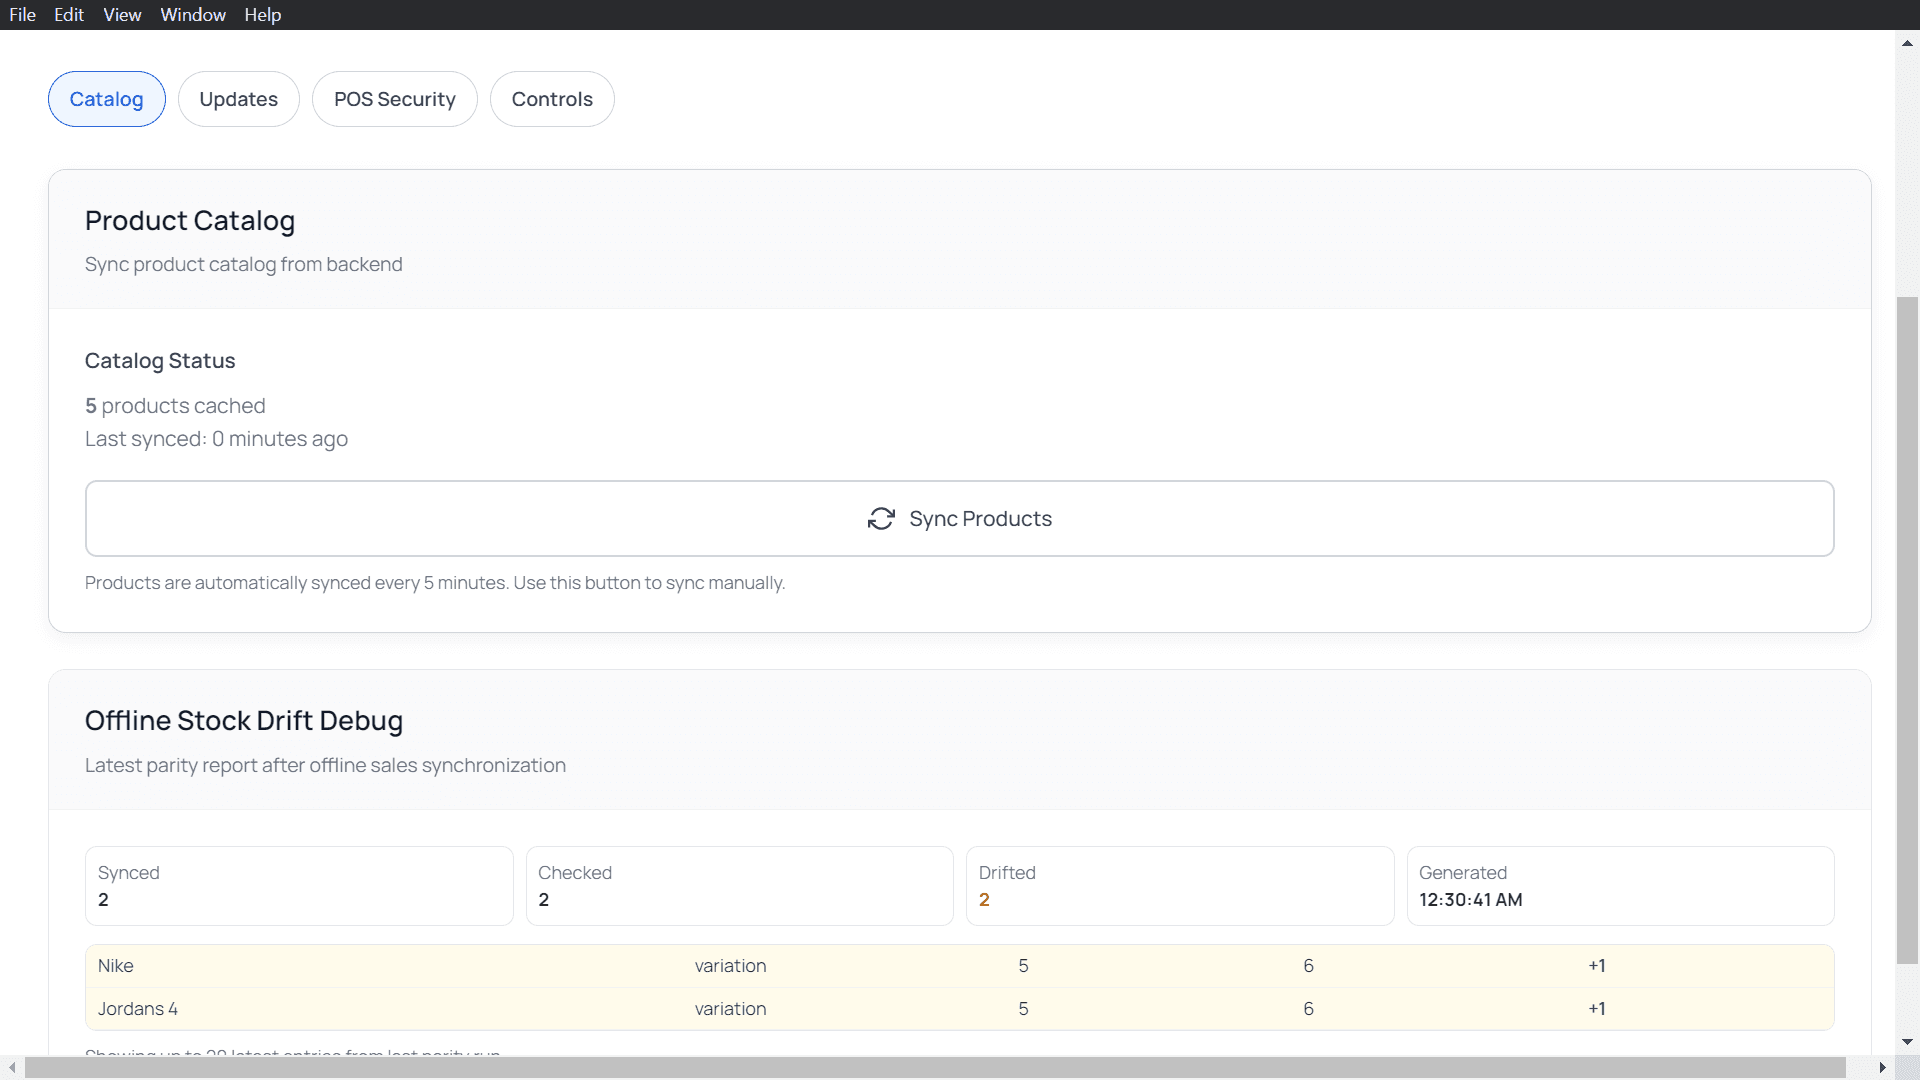1920x1080 pixels.
Task: Click the vertical scrollbar thumb
Action: 1908,630
